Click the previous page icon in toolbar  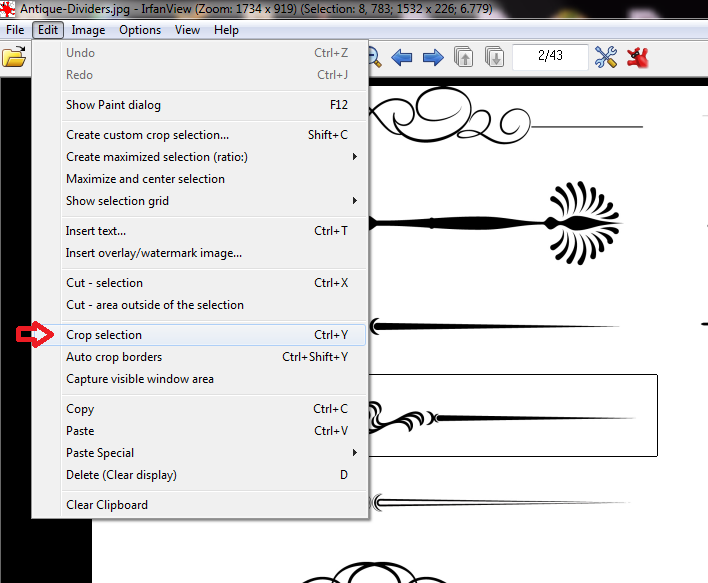point(464,57)
